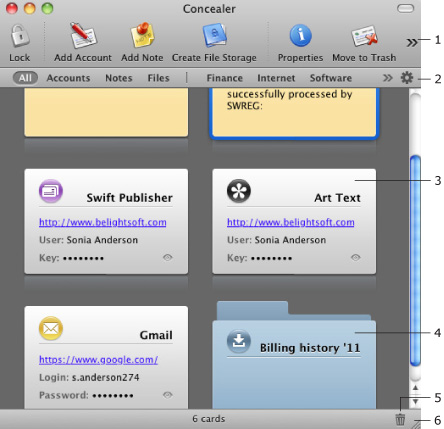Open the google.com link on Gmail card
The width and height of the screenshot is (444, 429).
point(98,360)
